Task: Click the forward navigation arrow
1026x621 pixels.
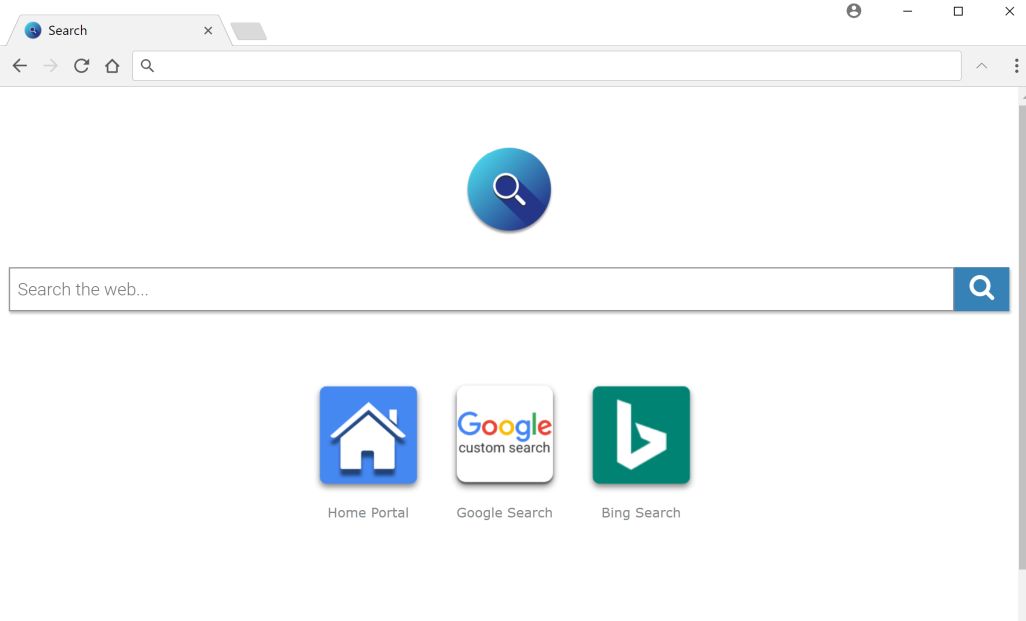Action: pyautogui.click(x=50, y=65)
